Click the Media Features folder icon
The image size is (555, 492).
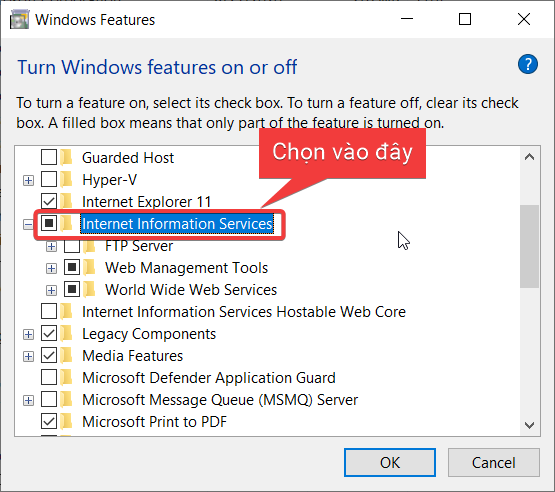[x=66, y=355]
